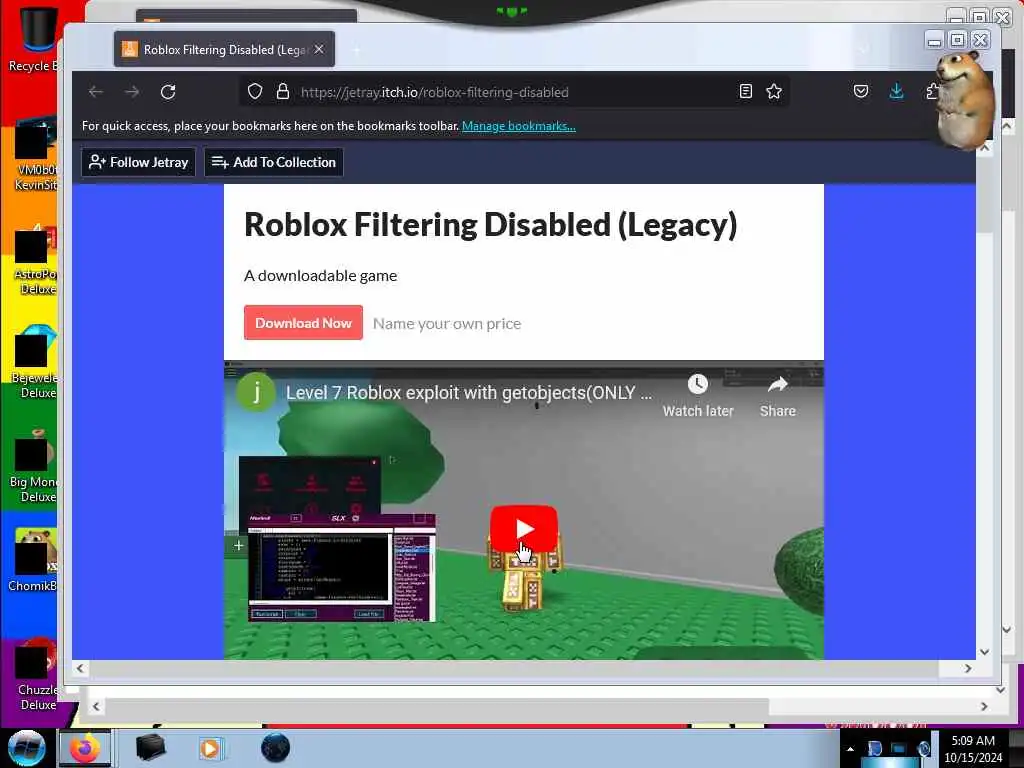Play the YouTube video with red play button
Image resolution: width=1024 pixels, height=768 pixels.
[x=524, y=528]
